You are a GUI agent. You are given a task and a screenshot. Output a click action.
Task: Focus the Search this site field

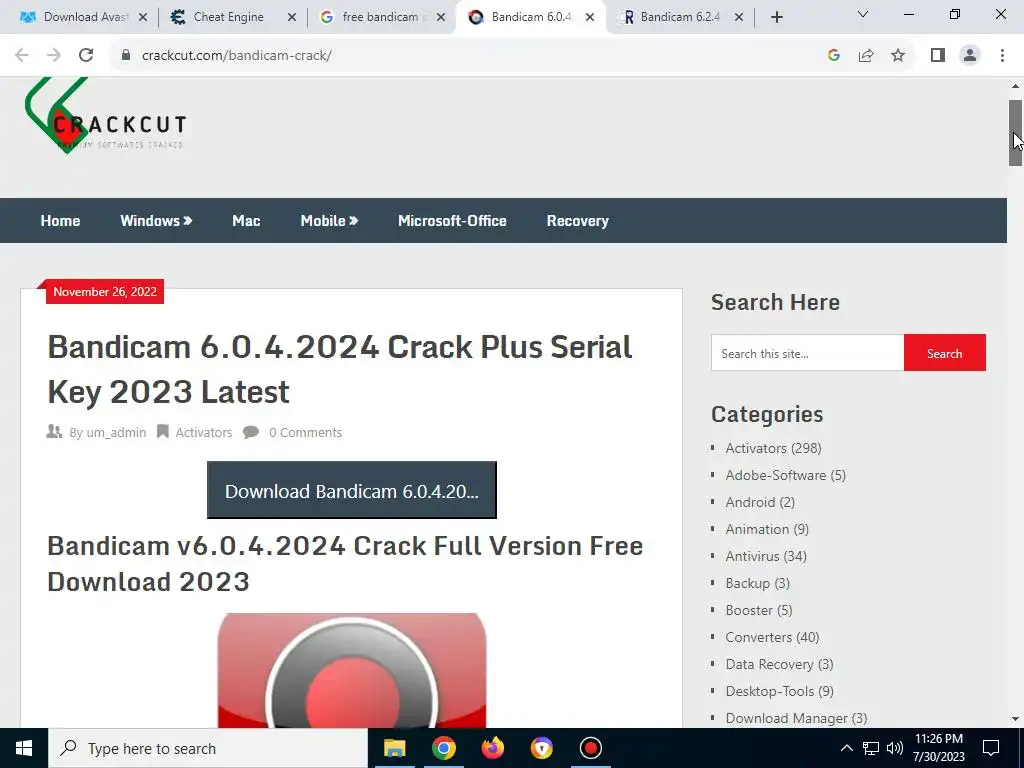(807, 353)
